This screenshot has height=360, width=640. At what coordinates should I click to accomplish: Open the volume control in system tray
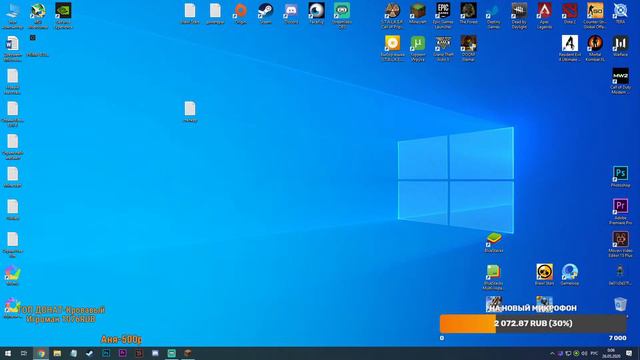(x=584, y=353)
